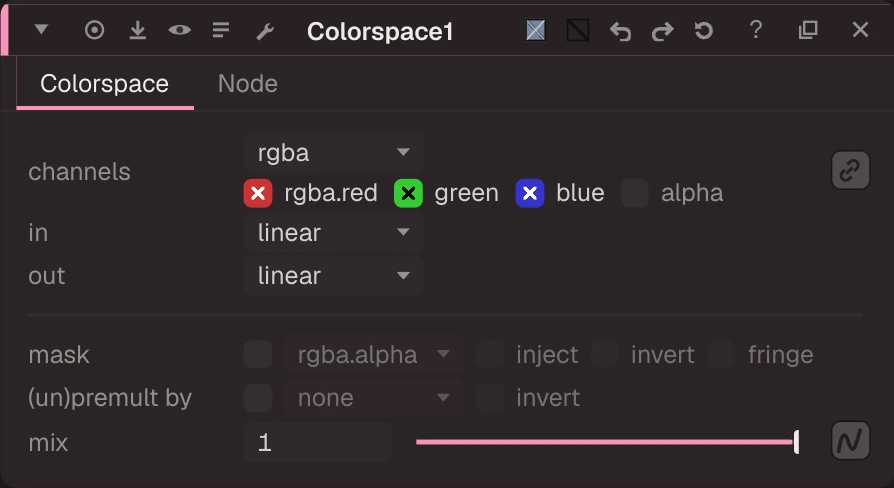This screenshot has height=488, width=894.
Task: Click the pink mix slider track
Action: click(x=604, y=442)
